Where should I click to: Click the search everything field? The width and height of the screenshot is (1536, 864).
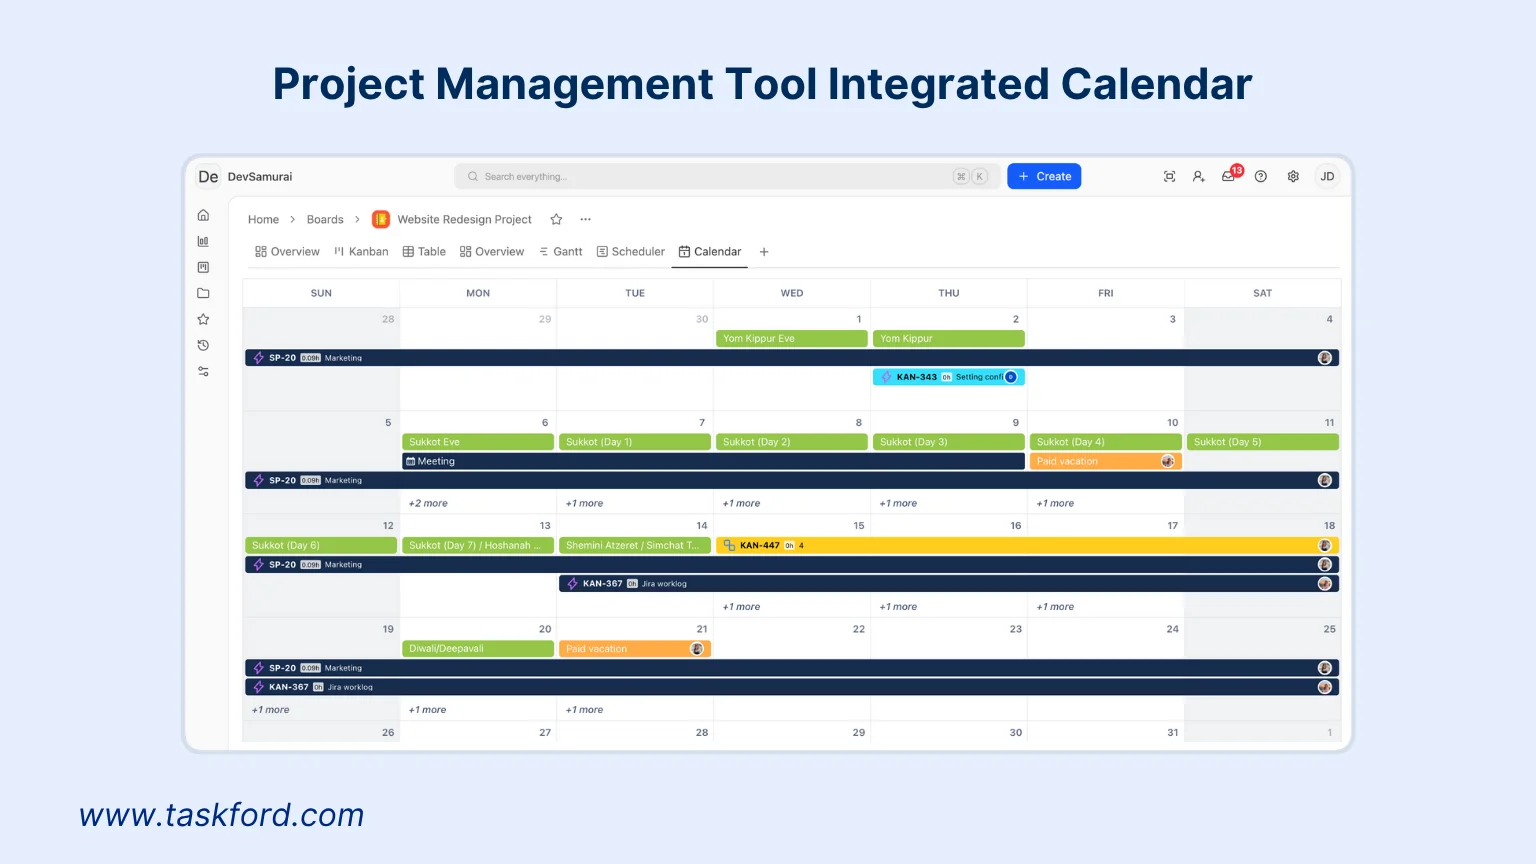700,176
